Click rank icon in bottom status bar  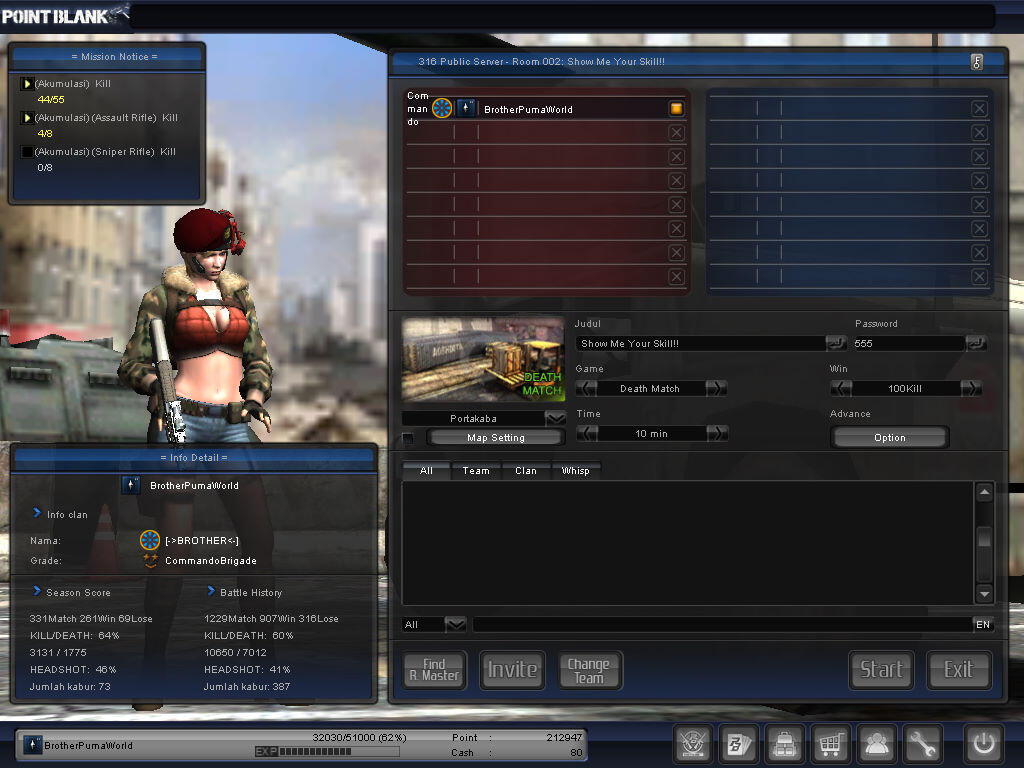pyautogui.click(x=32, y=744)
